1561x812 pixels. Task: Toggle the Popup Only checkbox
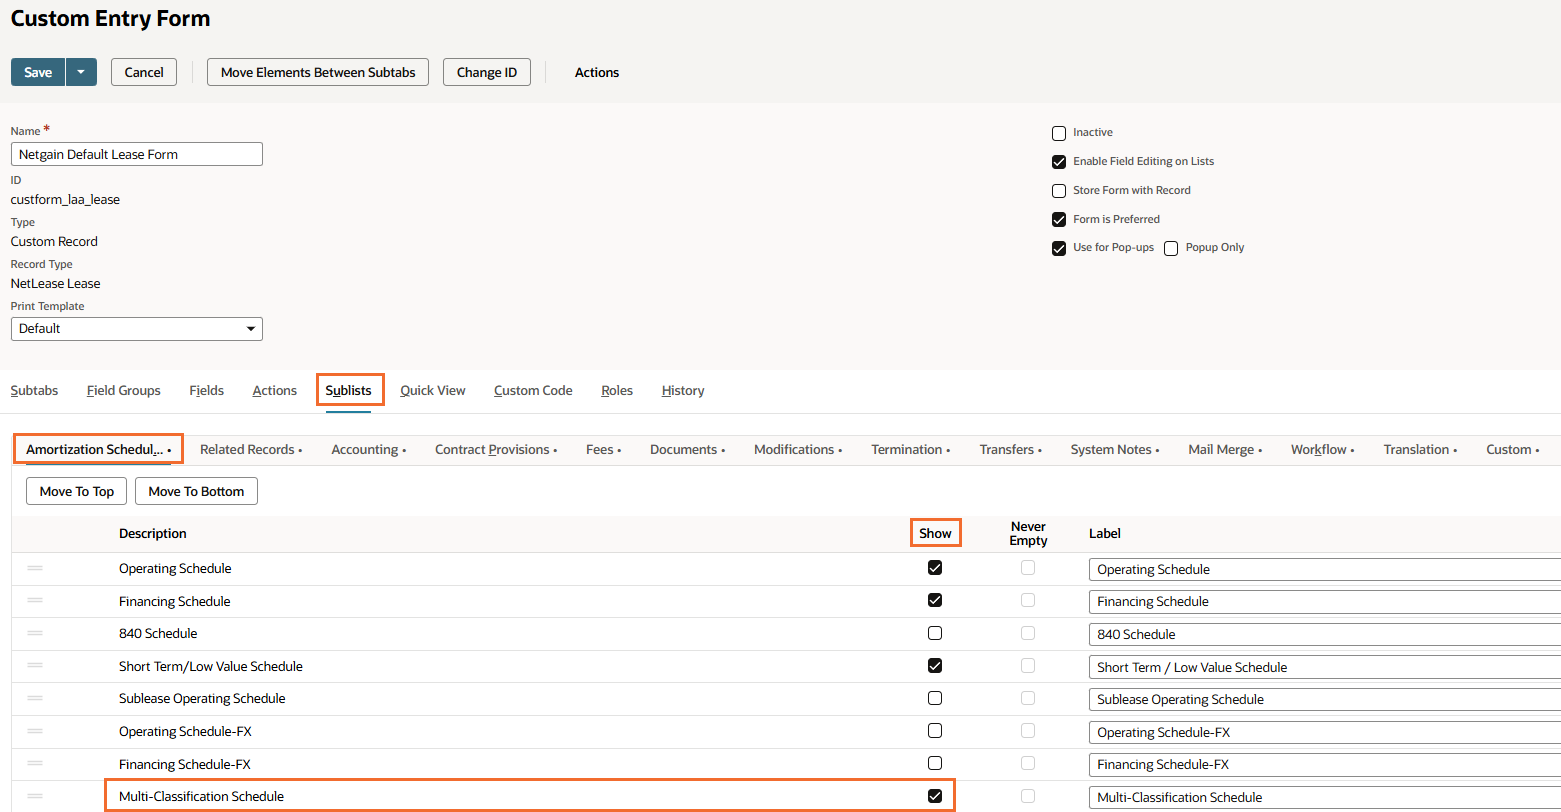(x=1171, y=248)
